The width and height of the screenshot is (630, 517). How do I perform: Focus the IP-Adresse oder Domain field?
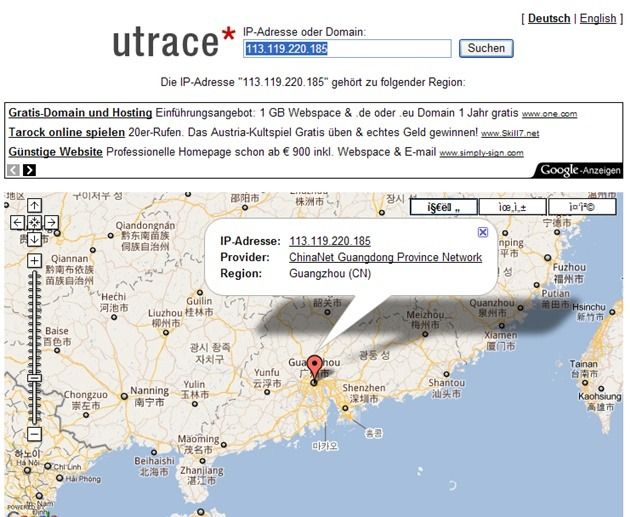point(347,49)
